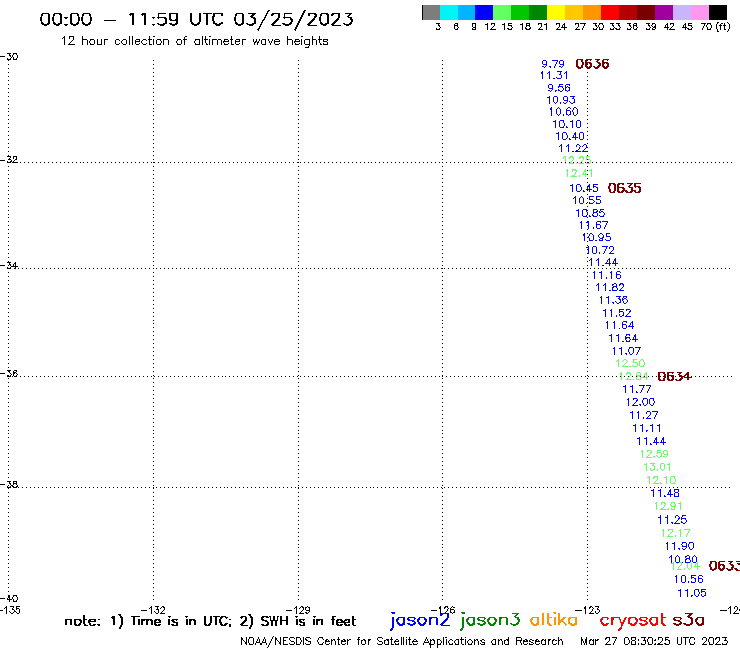Viewport: 740px width, 650px height.
Task: Click the pink swatch in the legend
Action: 700,12
